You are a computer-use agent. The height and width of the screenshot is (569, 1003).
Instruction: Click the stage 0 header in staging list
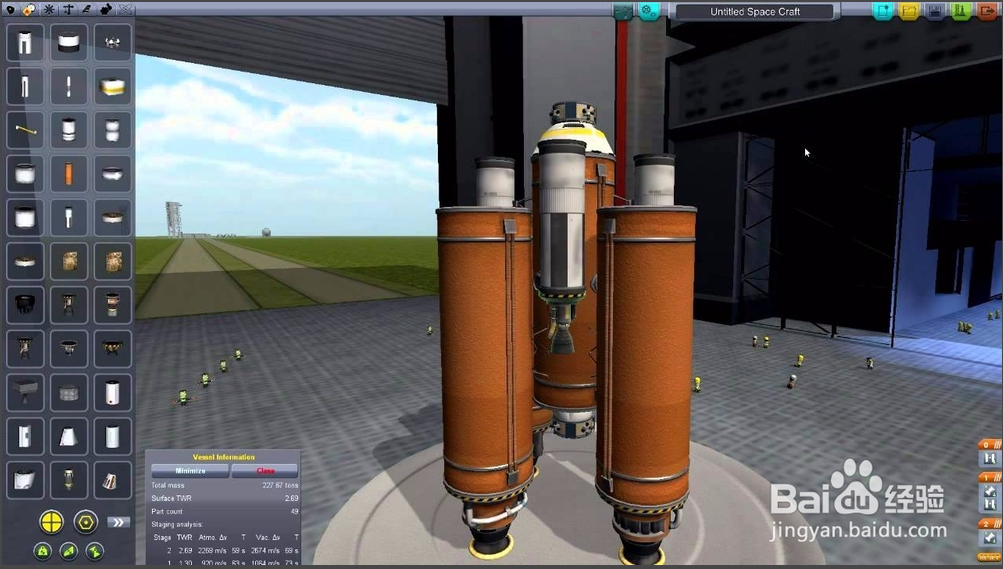pyautogui.click(x=990, y=444)
